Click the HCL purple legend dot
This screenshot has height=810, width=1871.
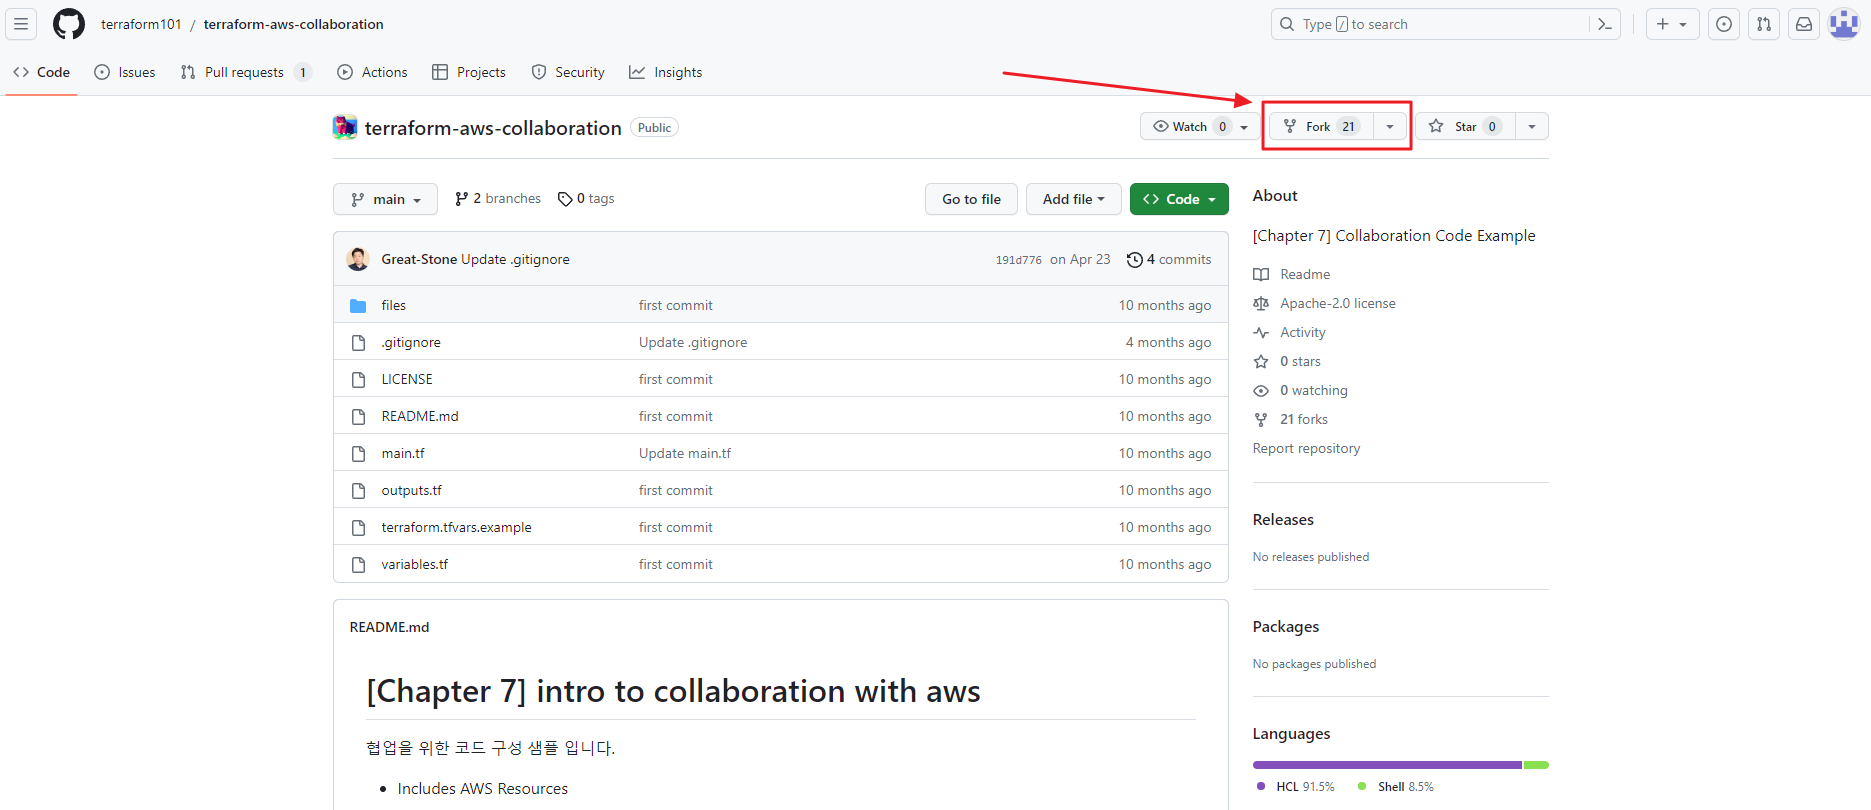pos(1261,786)
